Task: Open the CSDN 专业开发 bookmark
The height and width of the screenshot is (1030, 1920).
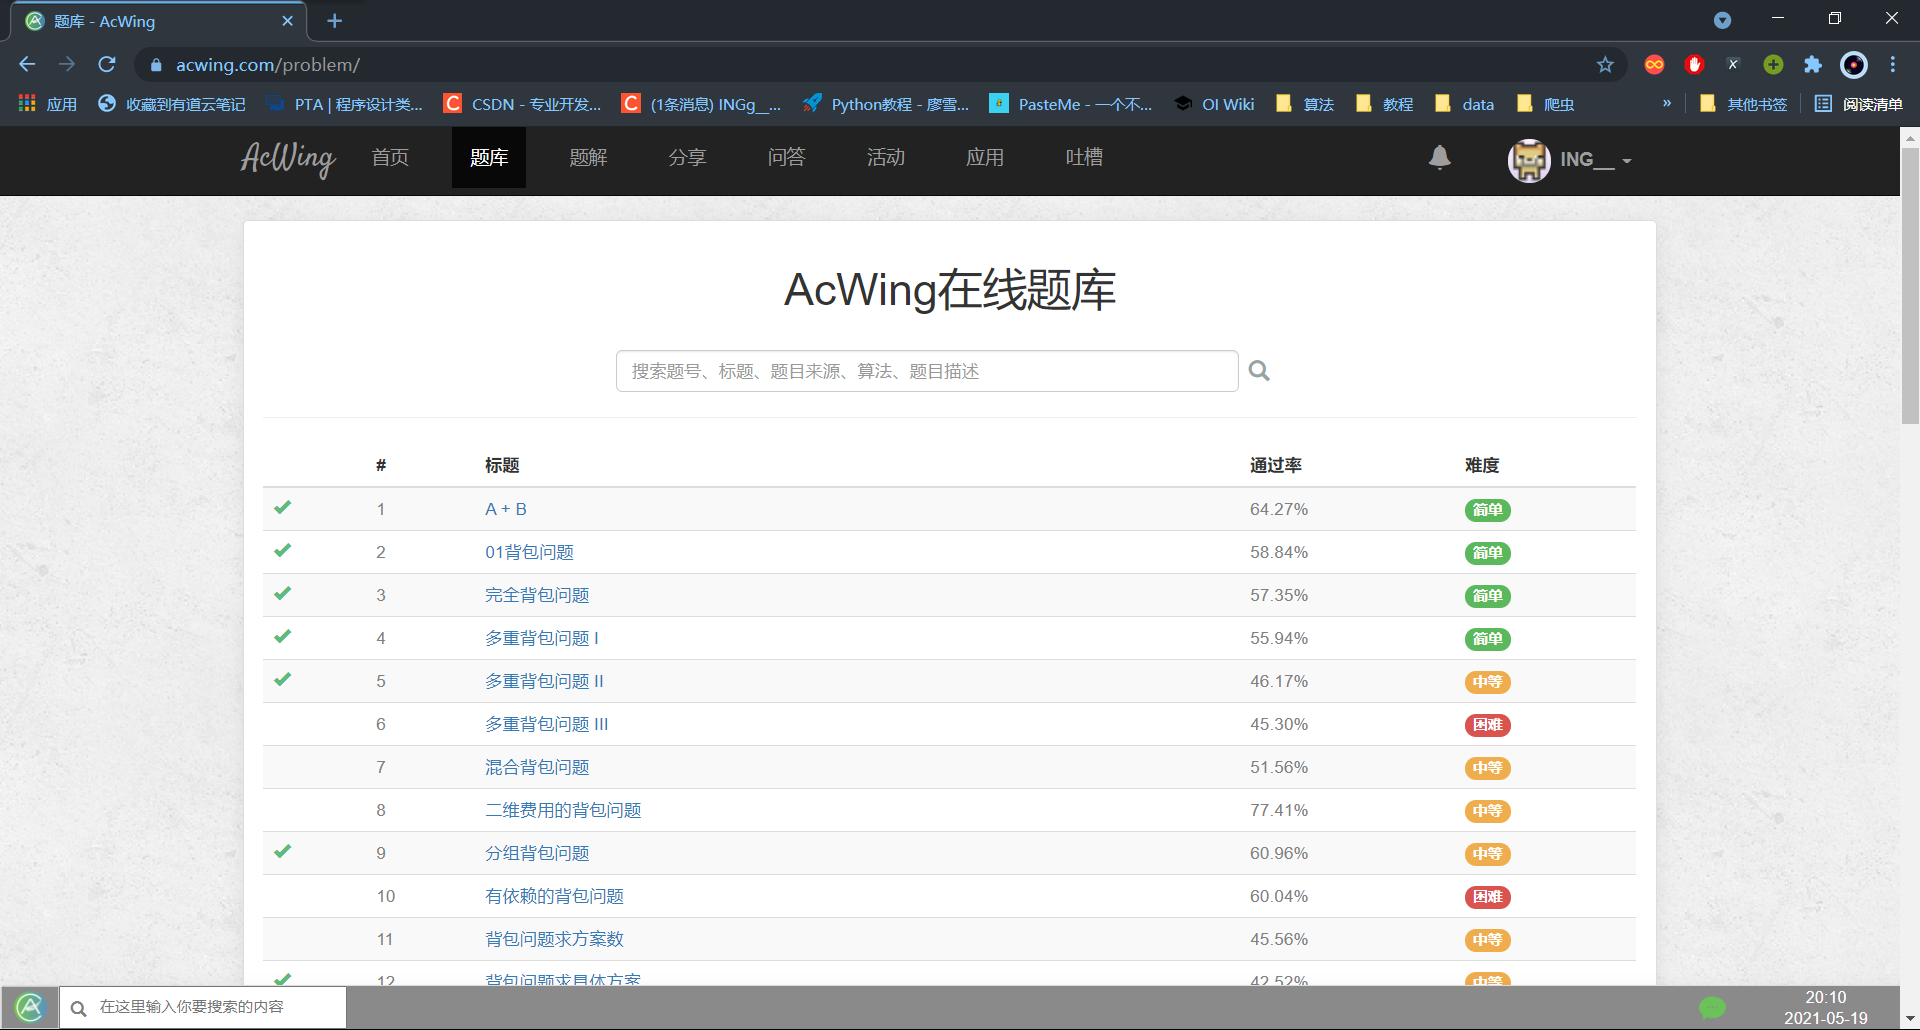Action: [522, 104]
